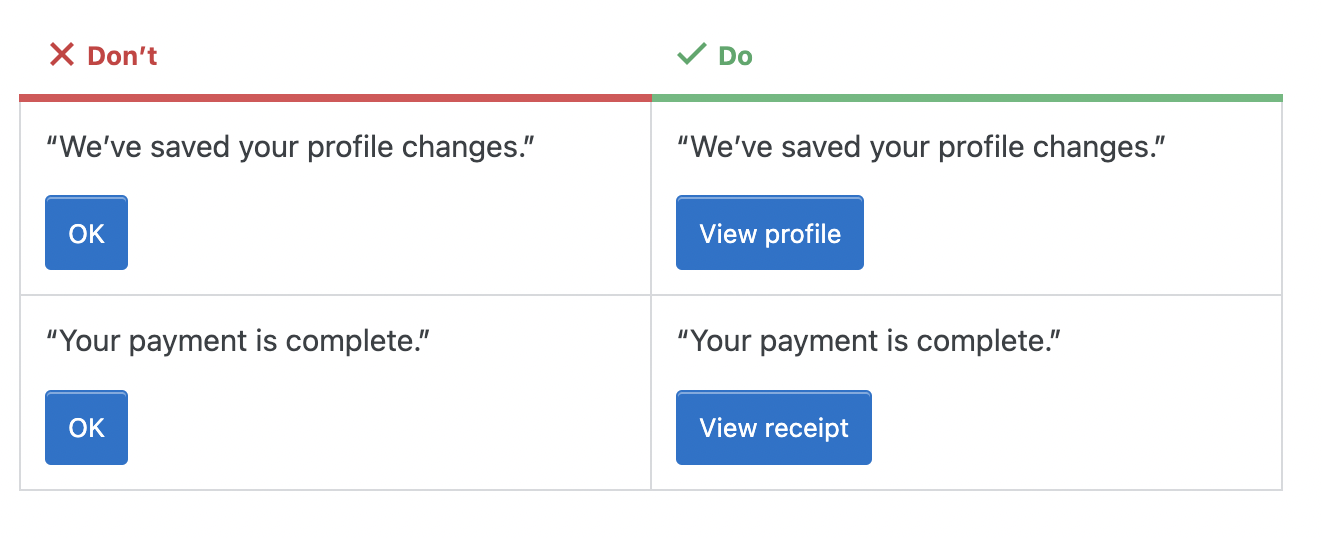Click the green divider bar under Do
The height and width of the screenshot is (538, 1322).
click(967, 98)
